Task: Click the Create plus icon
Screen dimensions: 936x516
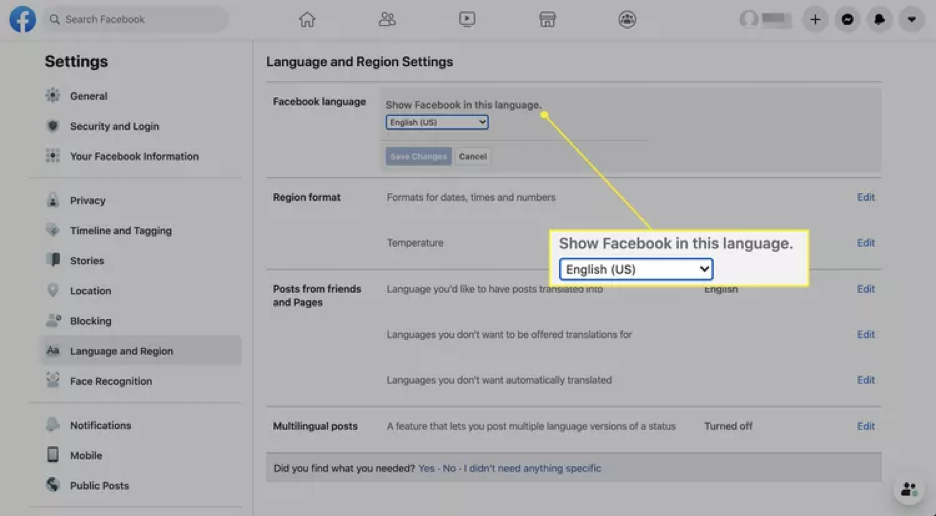Action: (x=815, y=19)
